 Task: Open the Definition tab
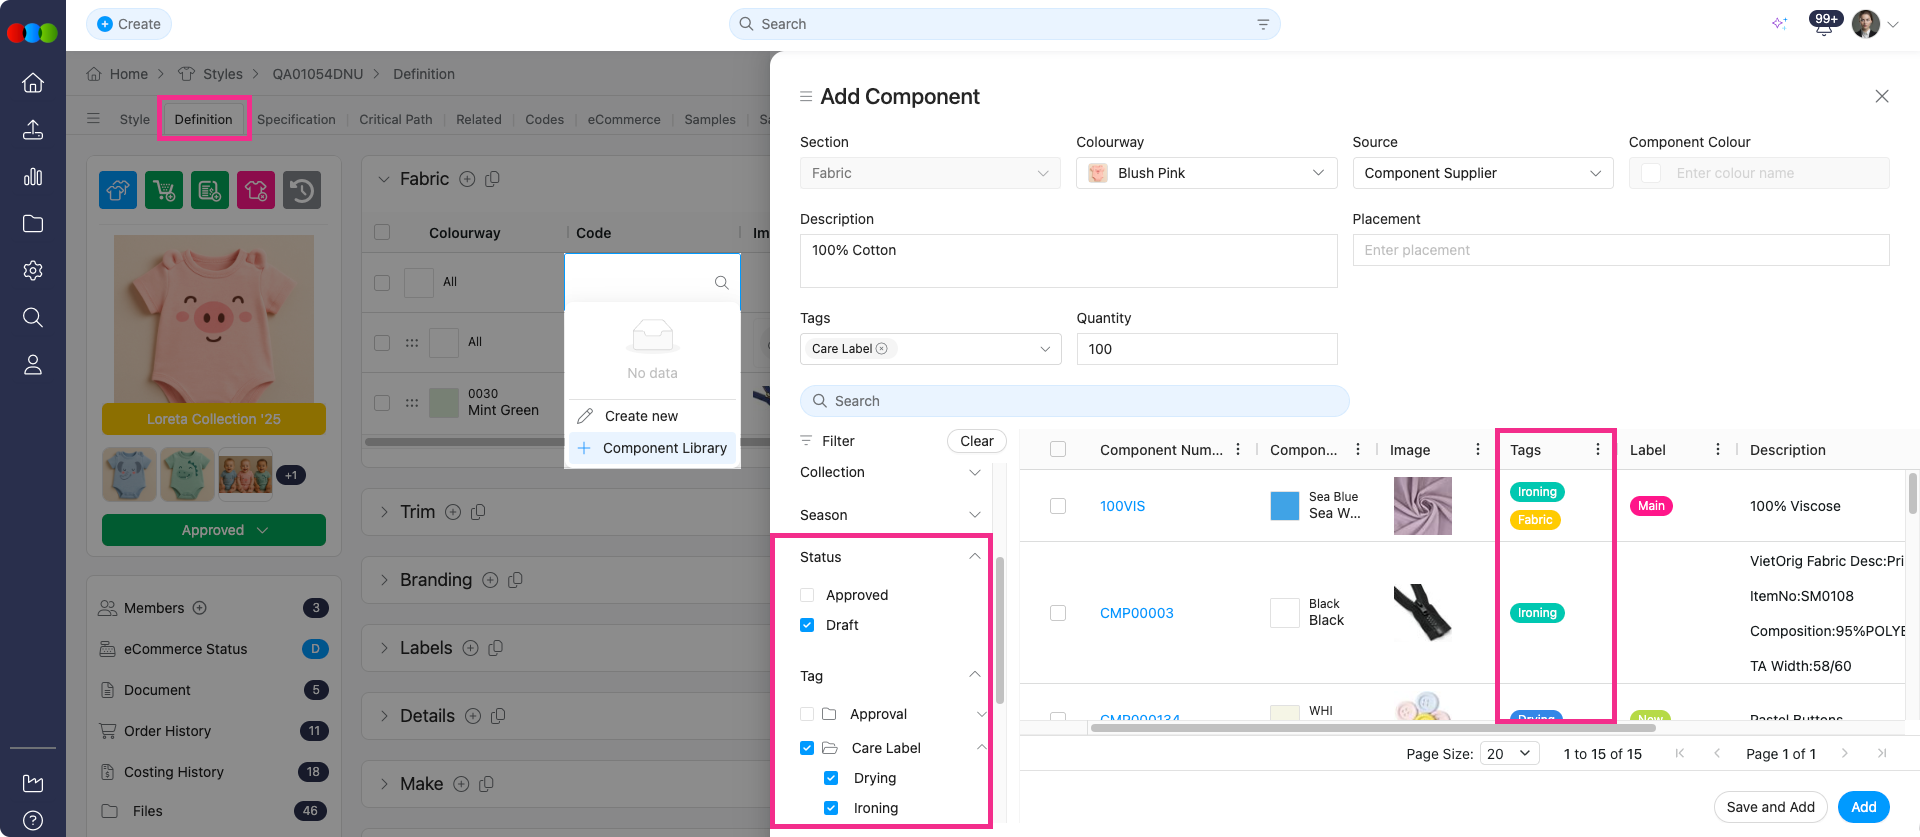(x=203, y=119)
